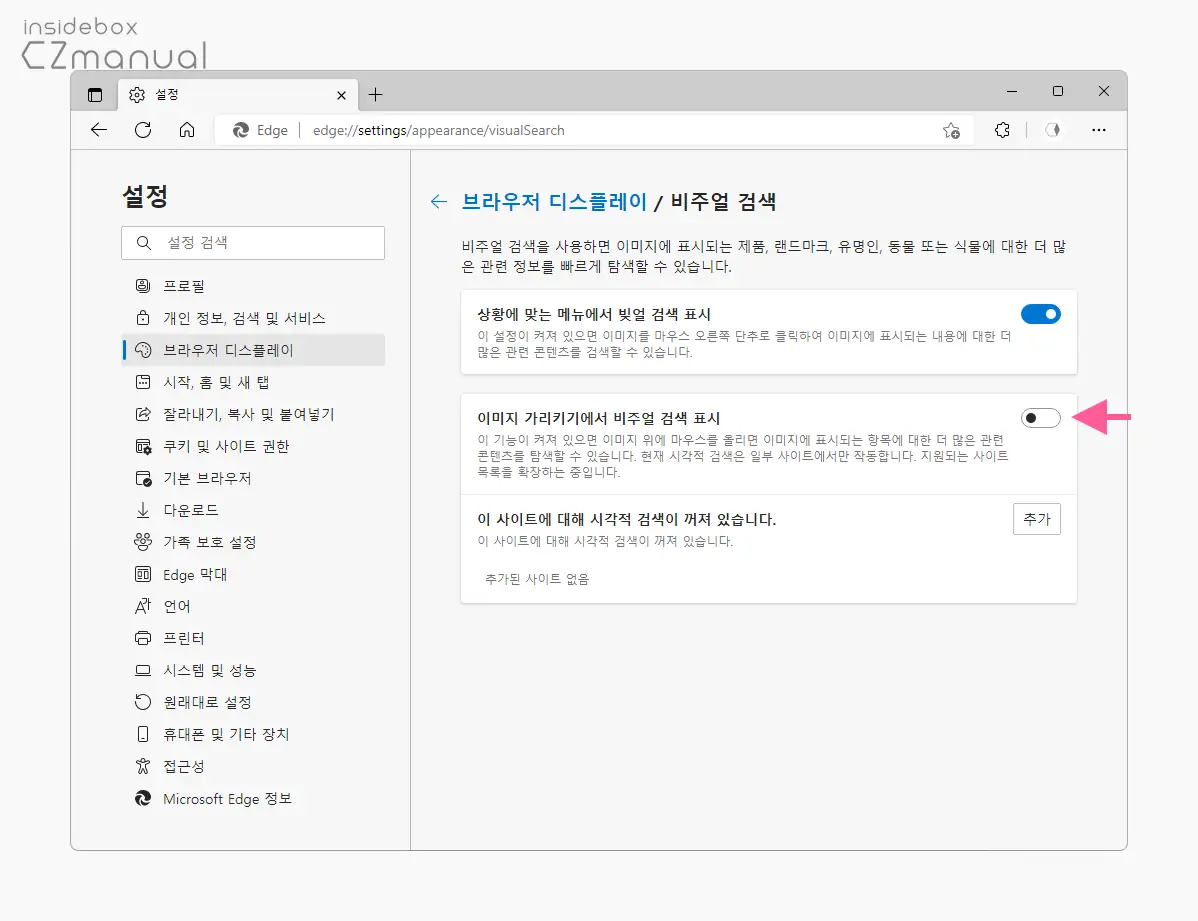Screen dimensions: 1198x921
Task: Click the Edge site identity chip
Action: coord(261,131)
